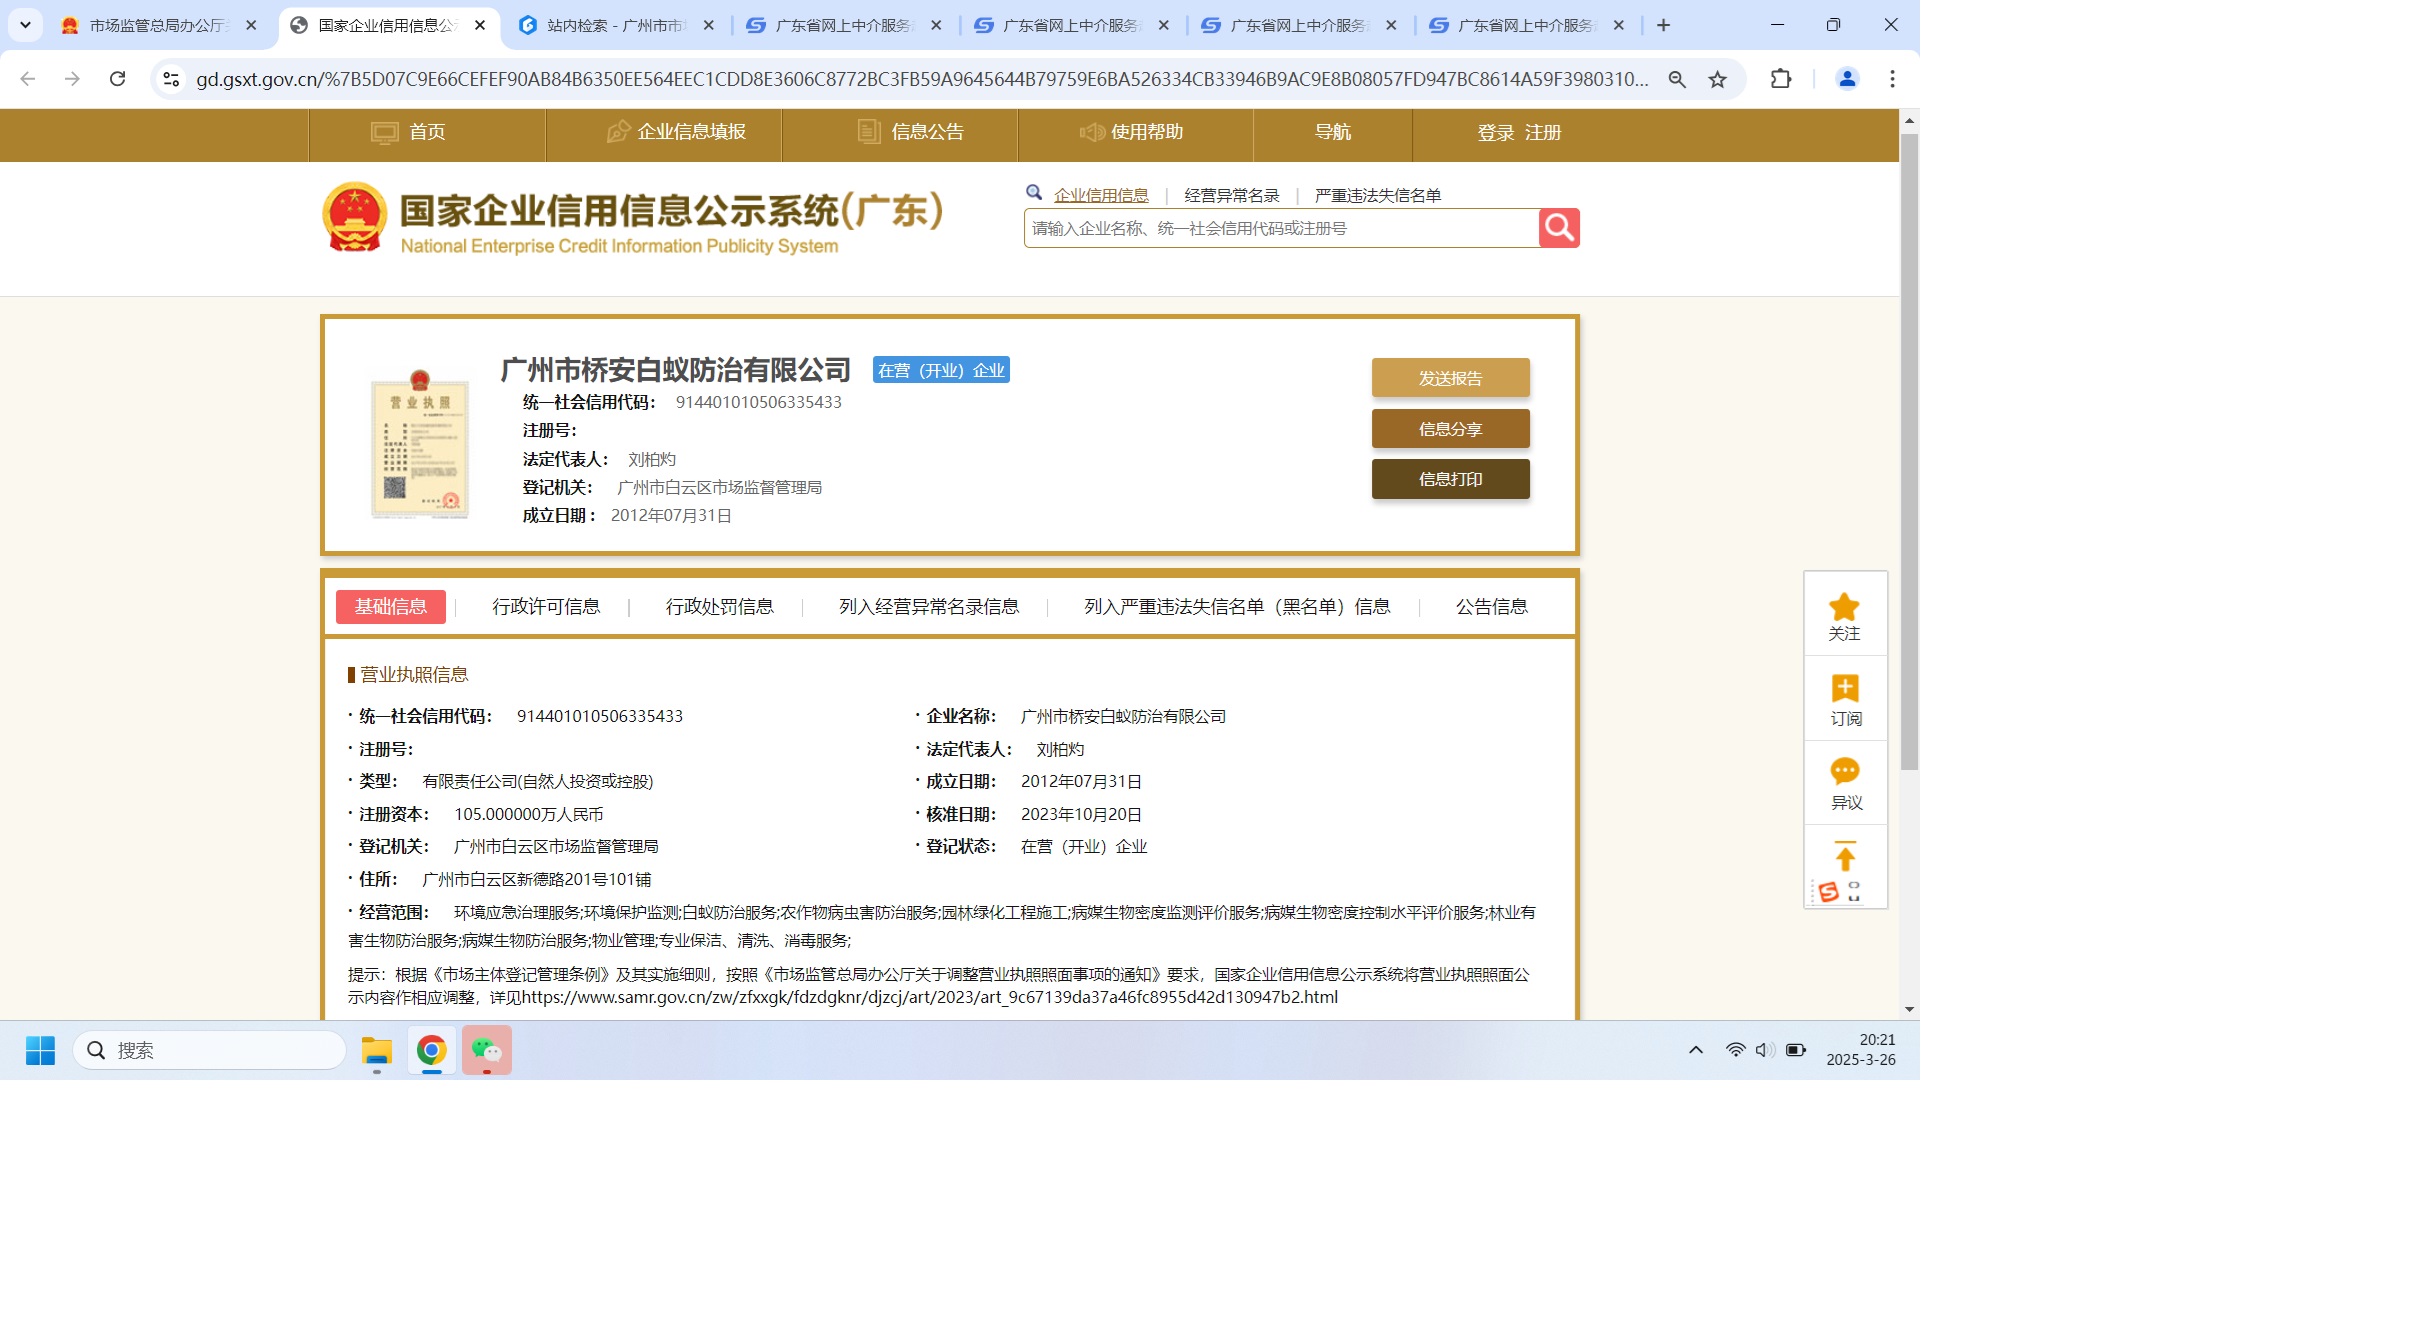Click the zoom magnifier in address bar
2419x1331 pixels.
tap(1675, 78)
